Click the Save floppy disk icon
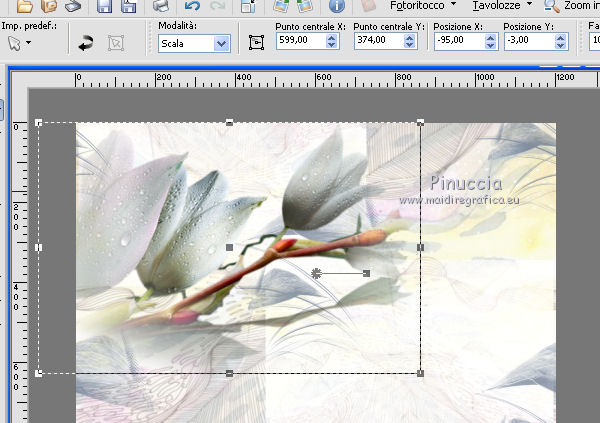 (104, 6)
